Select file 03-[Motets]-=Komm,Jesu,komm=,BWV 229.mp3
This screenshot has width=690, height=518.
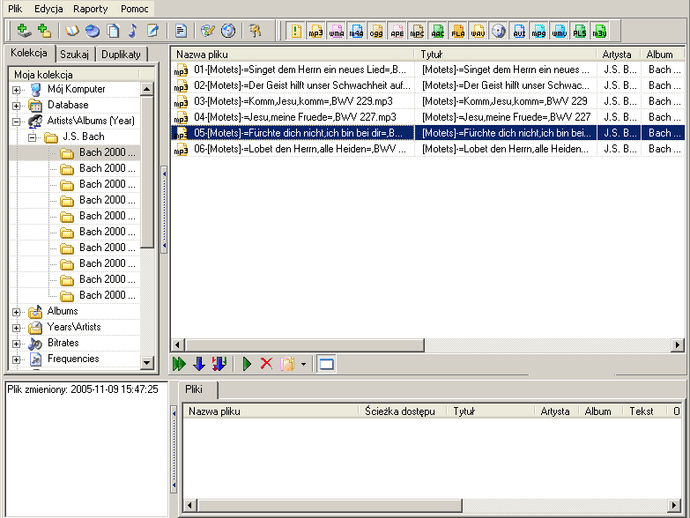292,101
